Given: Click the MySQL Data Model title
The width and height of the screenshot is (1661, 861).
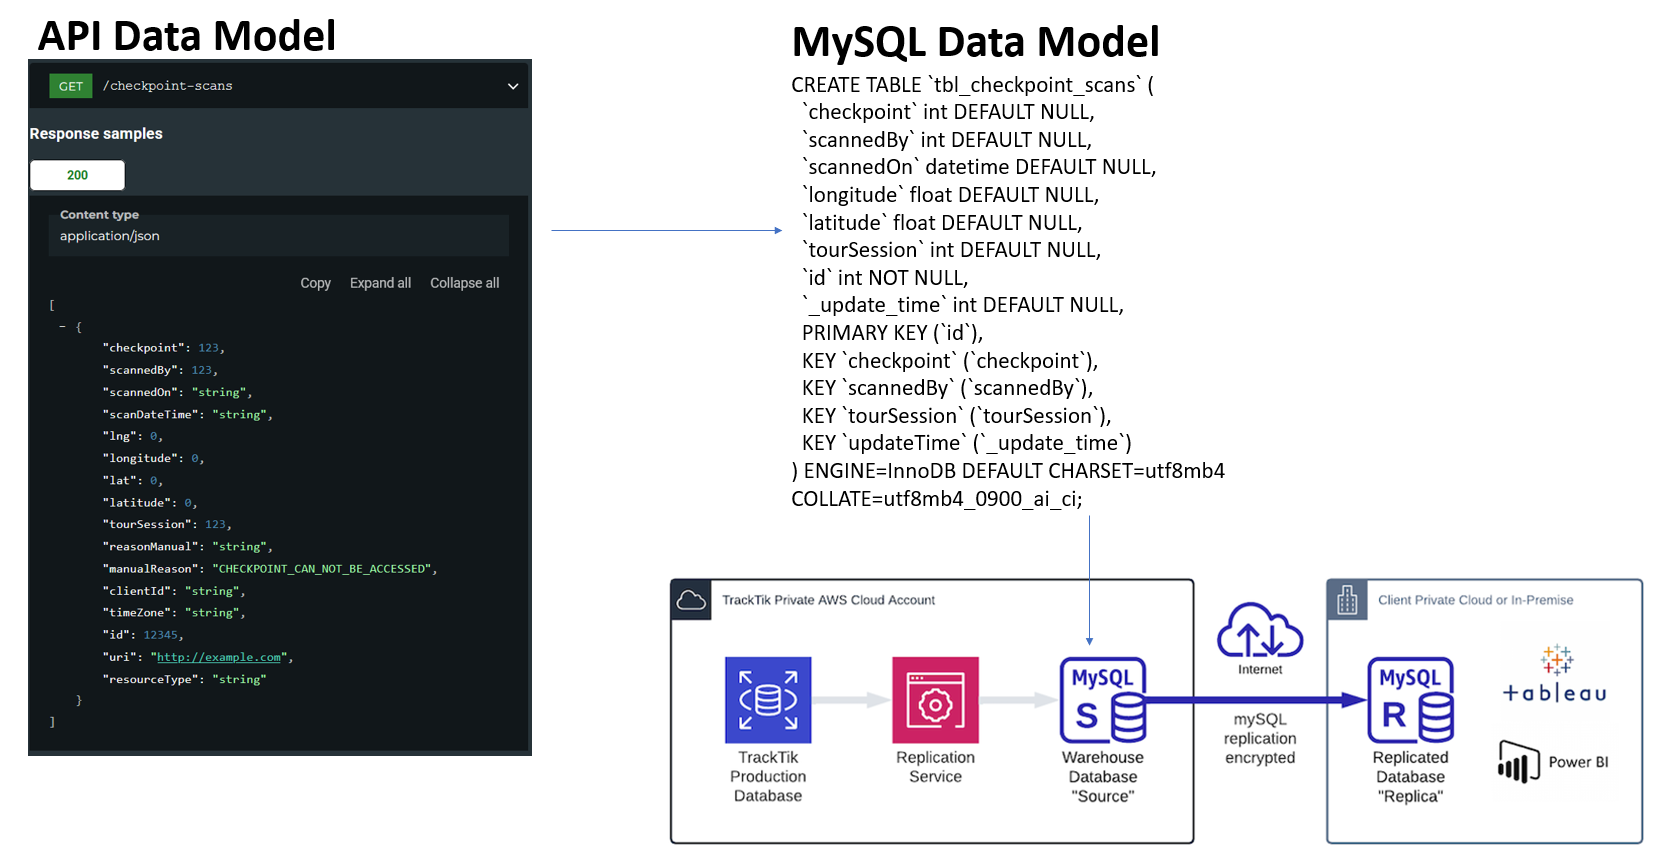Looking at the screenshot, I should pos(975,42).
